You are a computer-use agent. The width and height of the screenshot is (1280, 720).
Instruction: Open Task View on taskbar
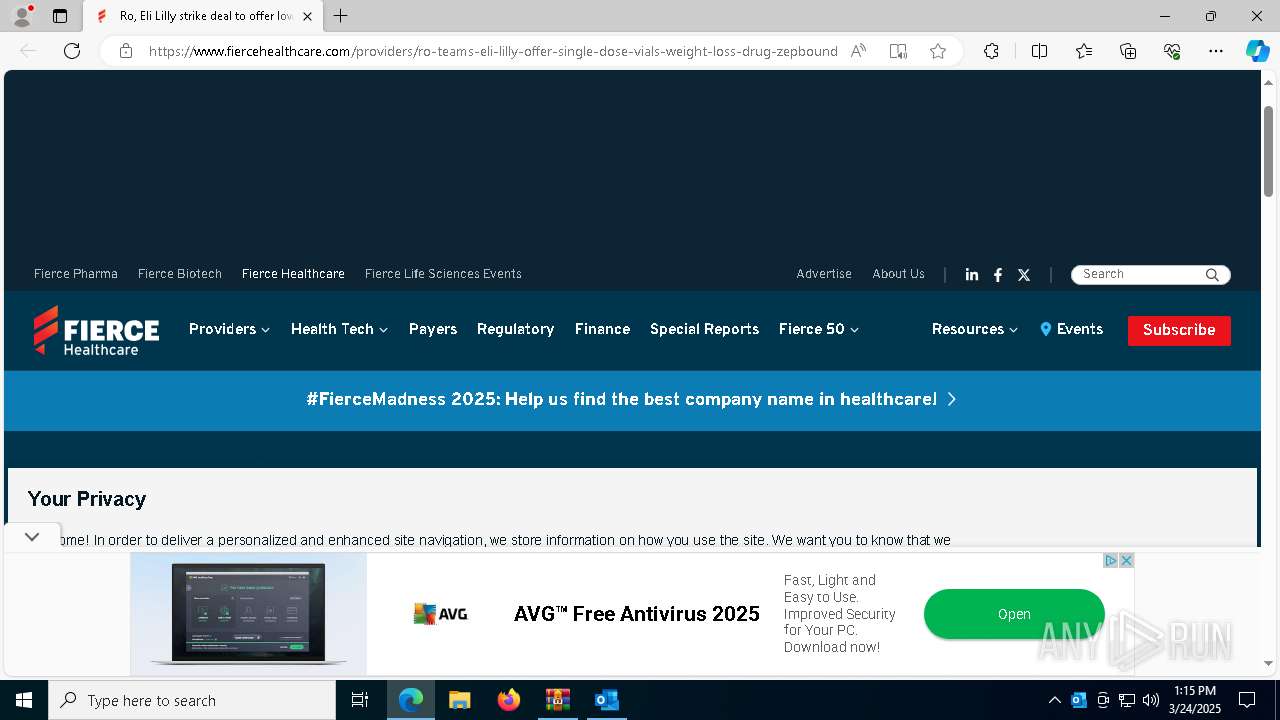(x=360, y=700)
